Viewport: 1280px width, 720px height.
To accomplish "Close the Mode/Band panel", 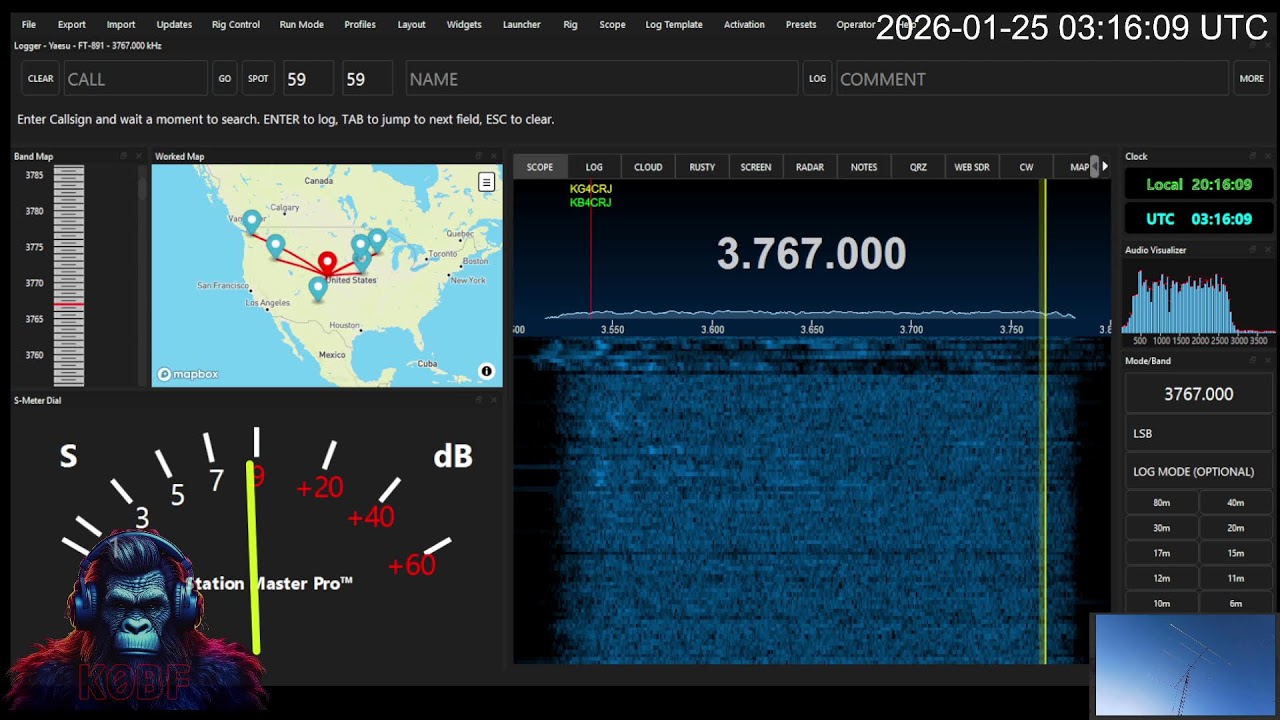I will pyautogui.click(x=1268, y=361).
